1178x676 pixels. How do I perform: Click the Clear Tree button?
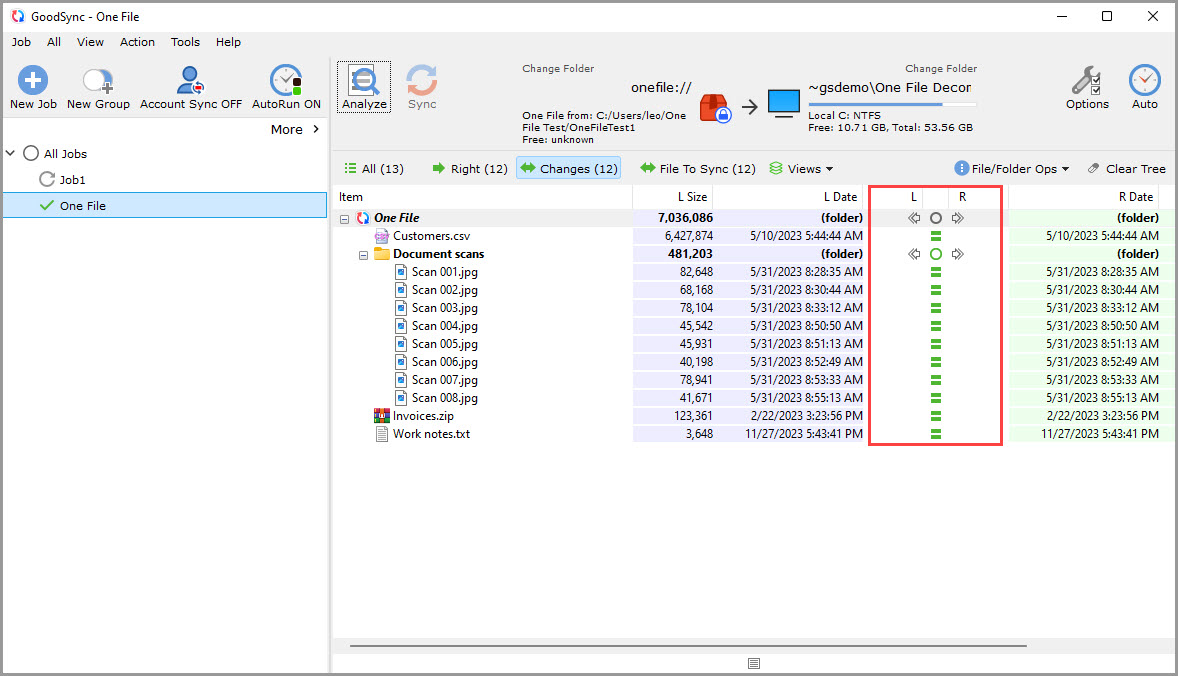coord(1126,168)
